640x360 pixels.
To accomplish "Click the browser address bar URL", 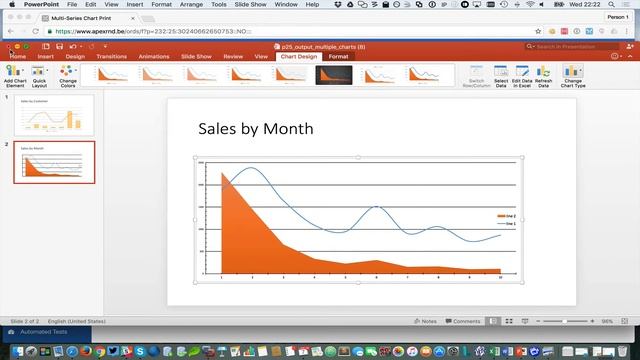I will click(153, 31).
